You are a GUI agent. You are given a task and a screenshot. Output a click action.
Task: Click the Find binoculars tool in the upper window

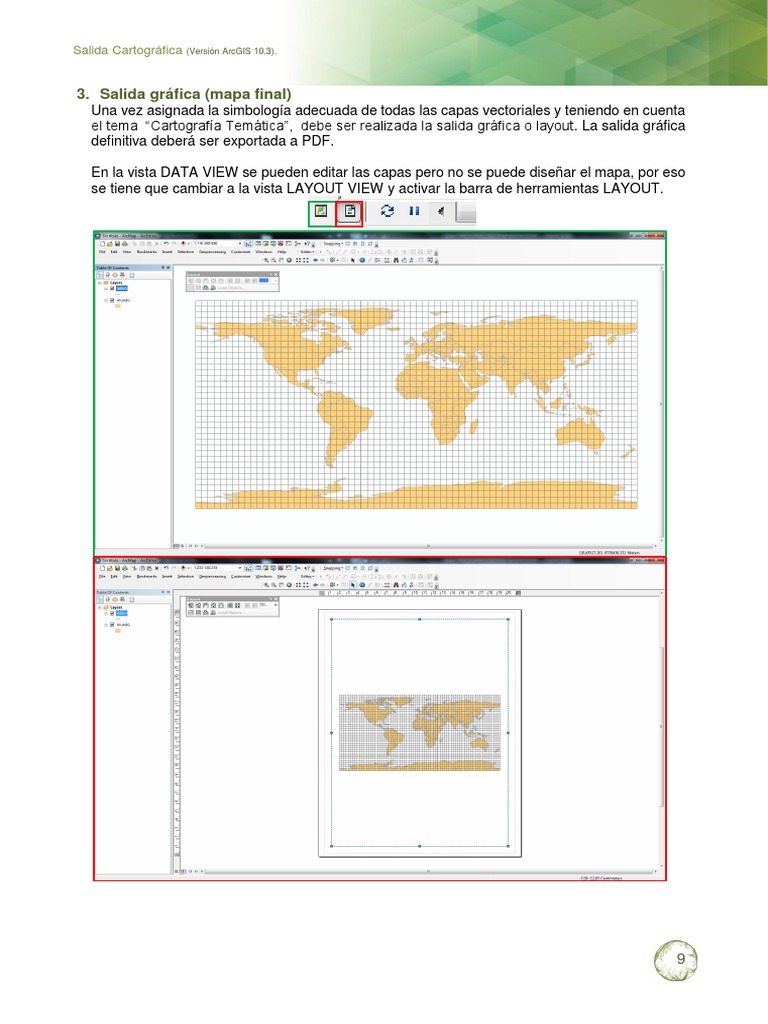click(396, 260)
